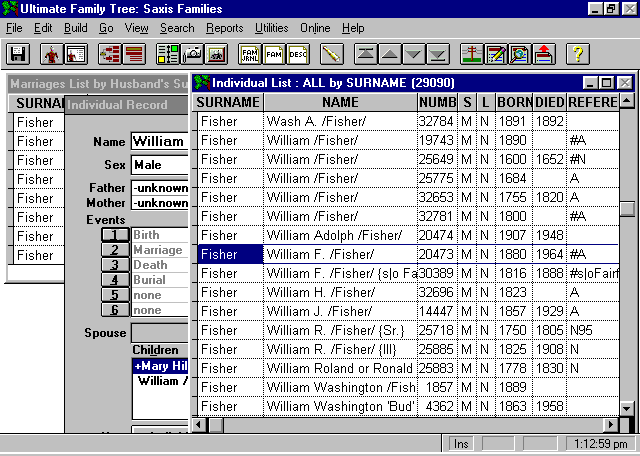This screenshot has width=640, height=456.
Task: Select the Wash A. /Fisher/ row
Action: point(408,121)
